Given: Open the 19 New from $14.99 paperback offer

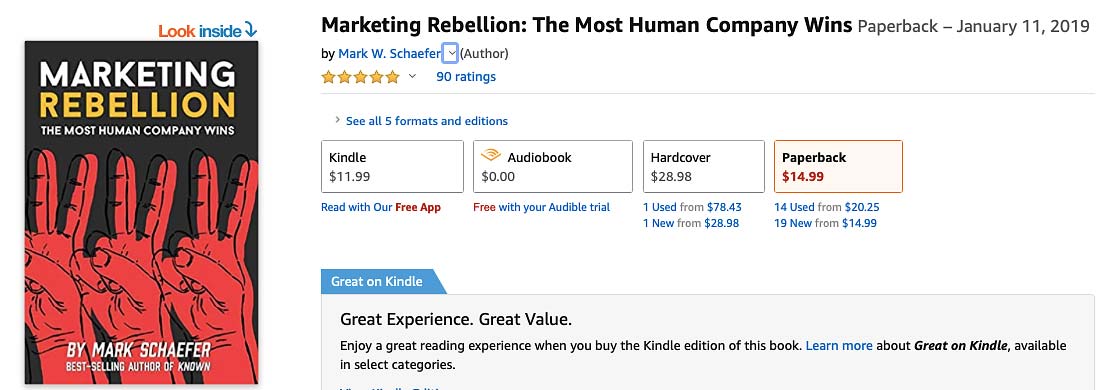Looking at the screenshot, I should pyautogui.click(x=825, y=223).
